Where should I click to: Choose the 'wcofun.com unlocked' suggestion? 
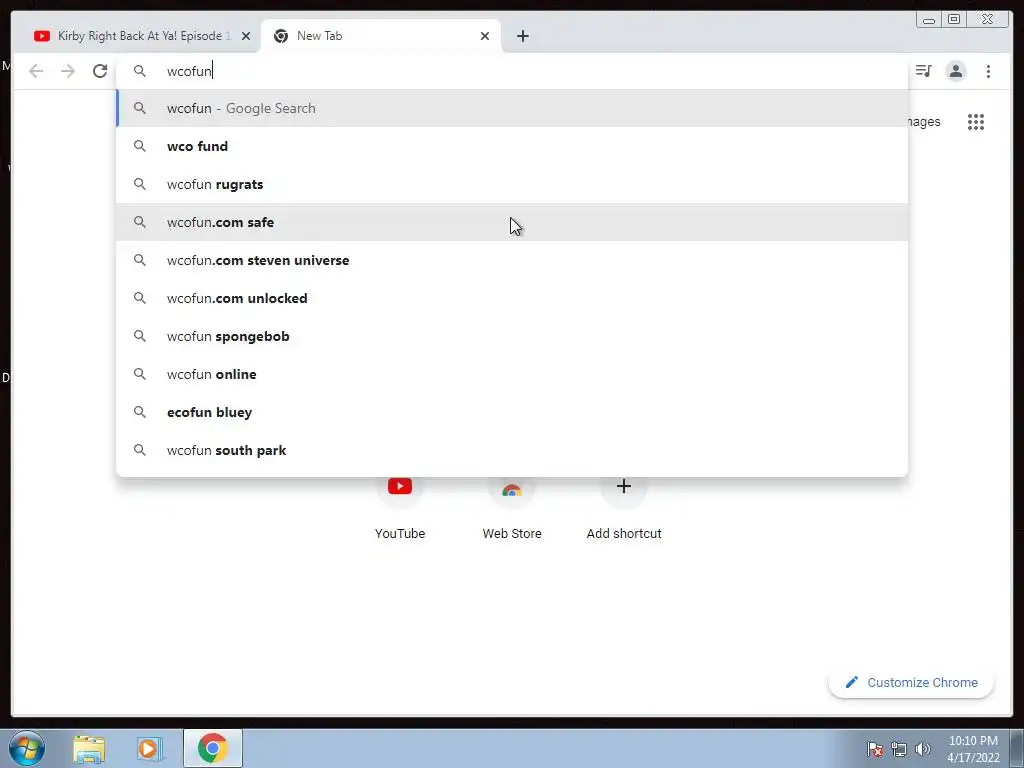(x=512, y=298)
